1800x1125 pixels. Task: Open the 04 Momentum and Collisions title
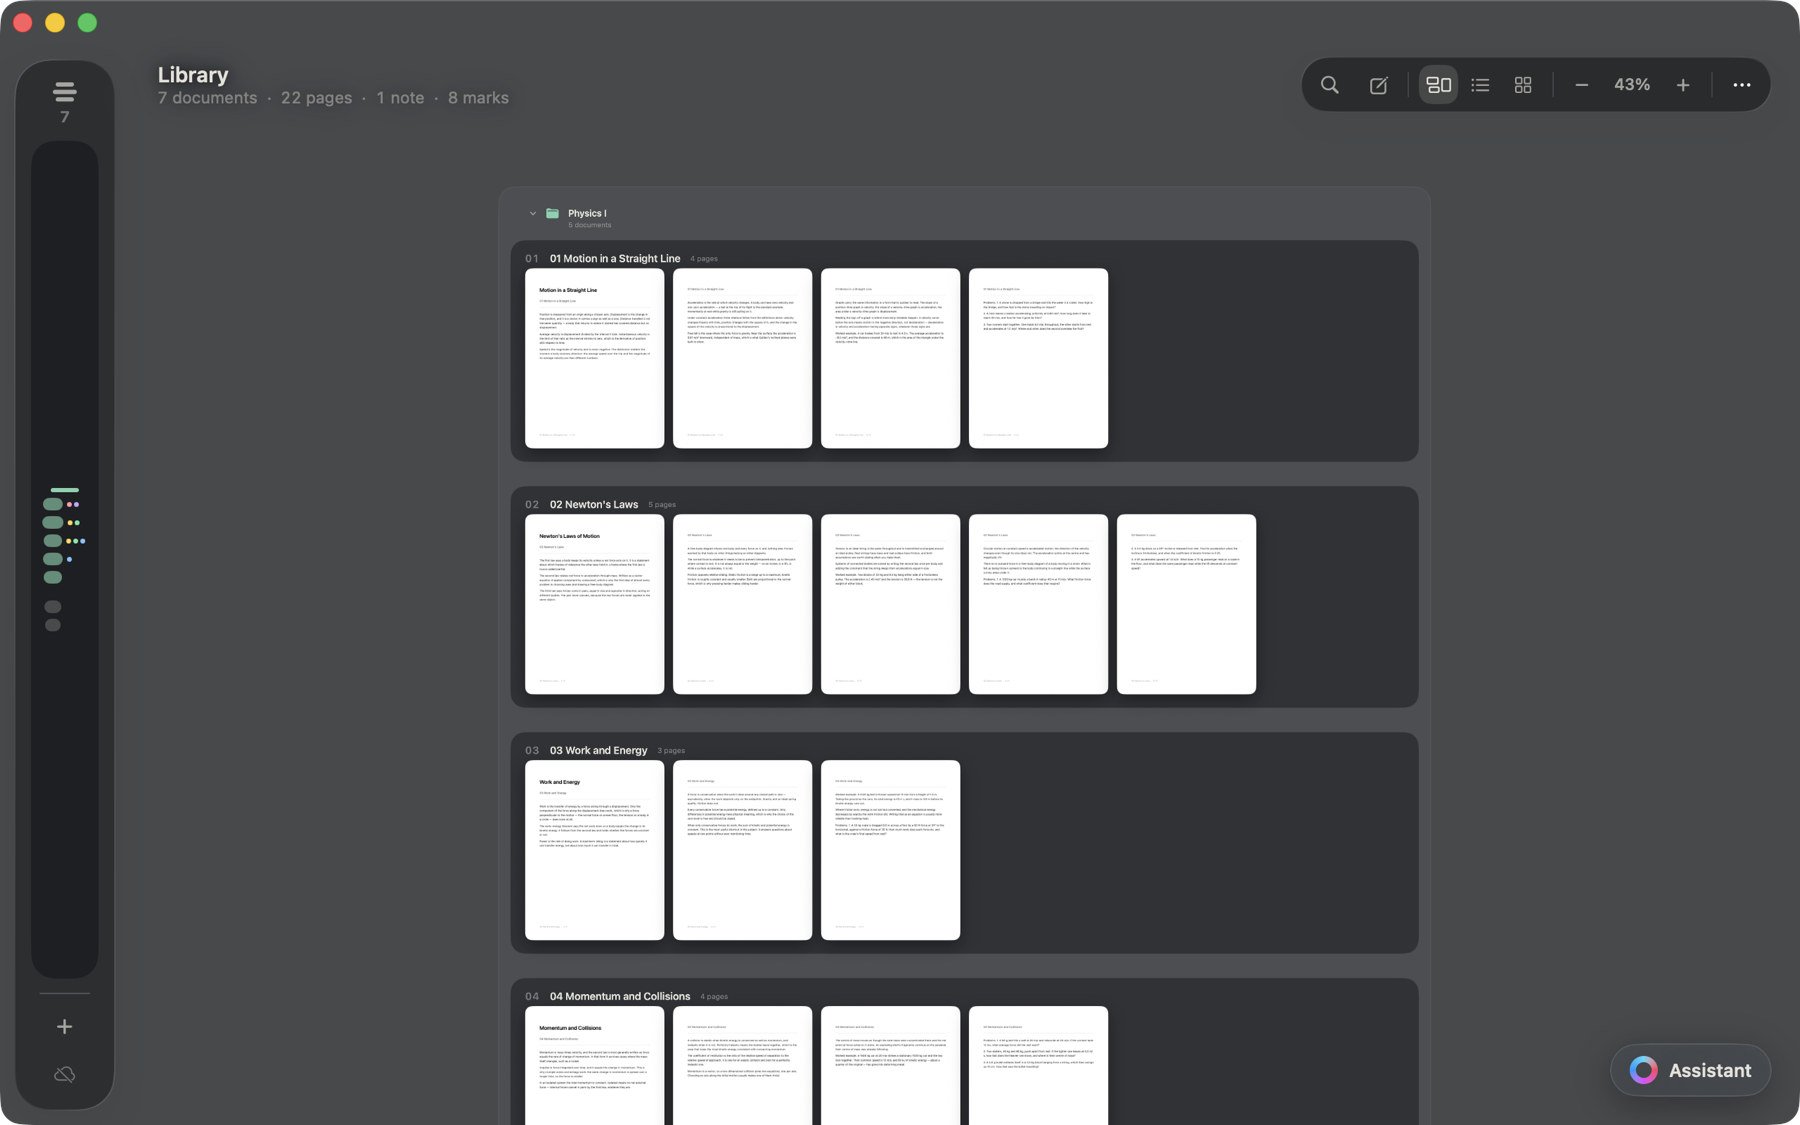[620, 996]
